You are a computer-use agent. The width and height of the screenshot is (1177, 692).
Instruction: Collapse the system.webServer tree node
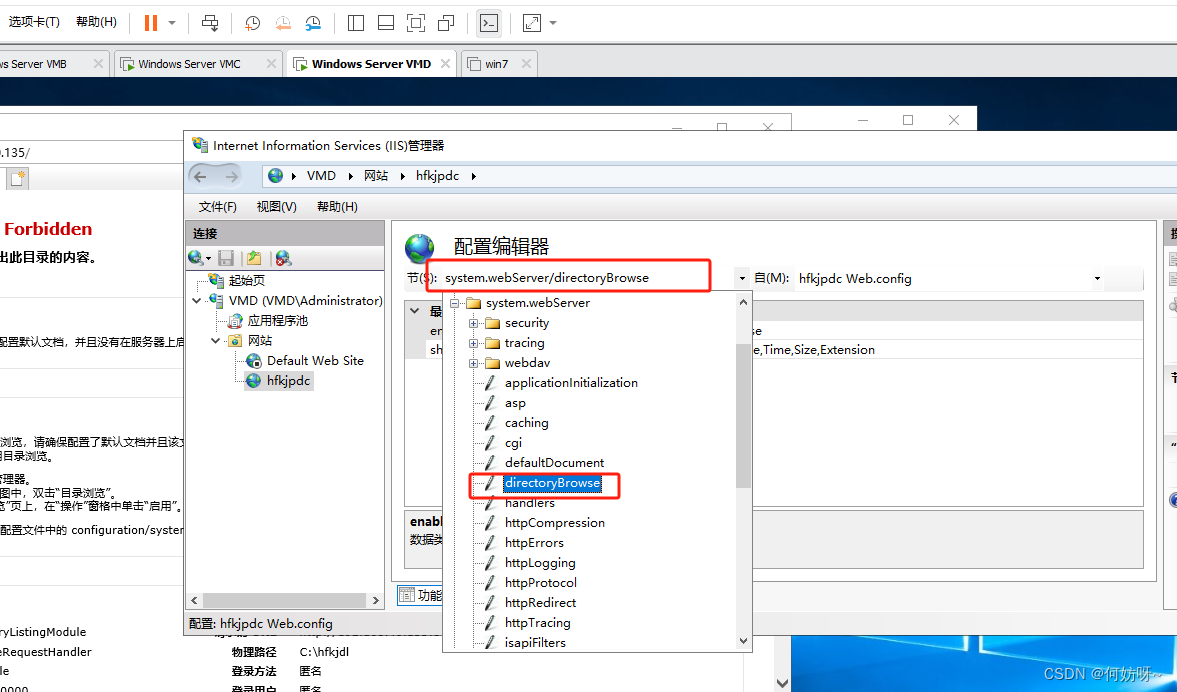[x=455, y=303]
